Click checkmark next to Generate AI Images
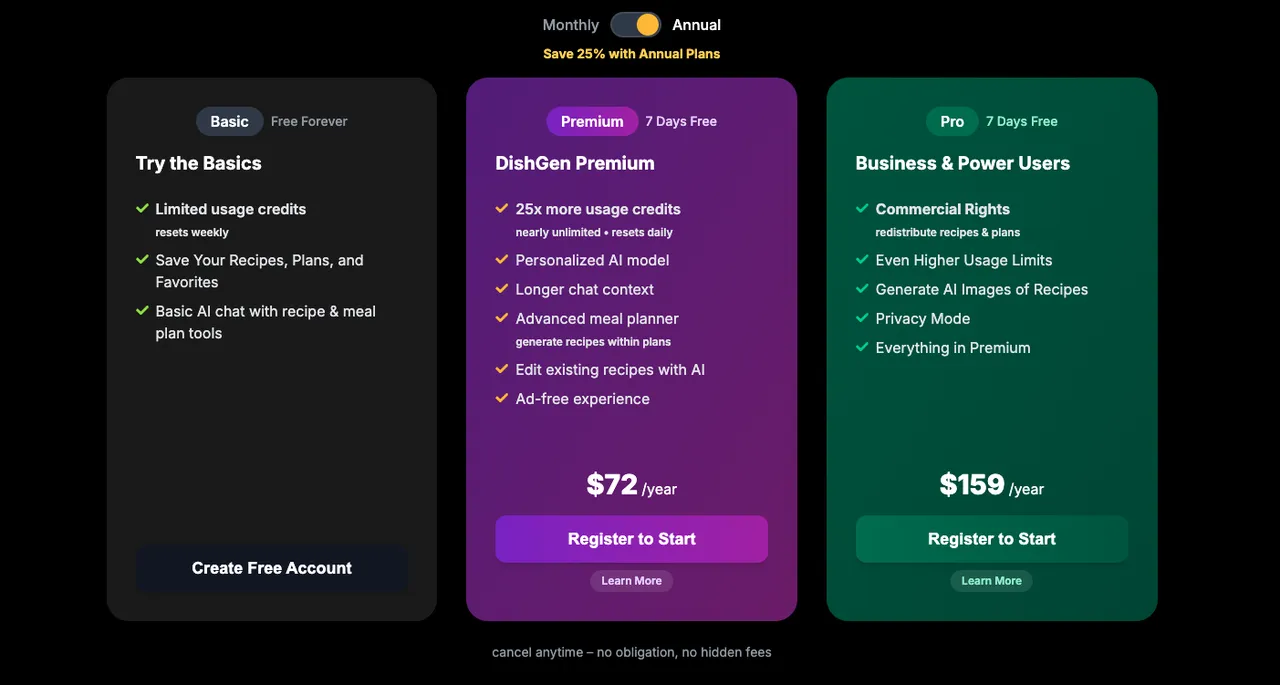The height and width of the screenshot is (685, 1280). [x=862, y=289]
